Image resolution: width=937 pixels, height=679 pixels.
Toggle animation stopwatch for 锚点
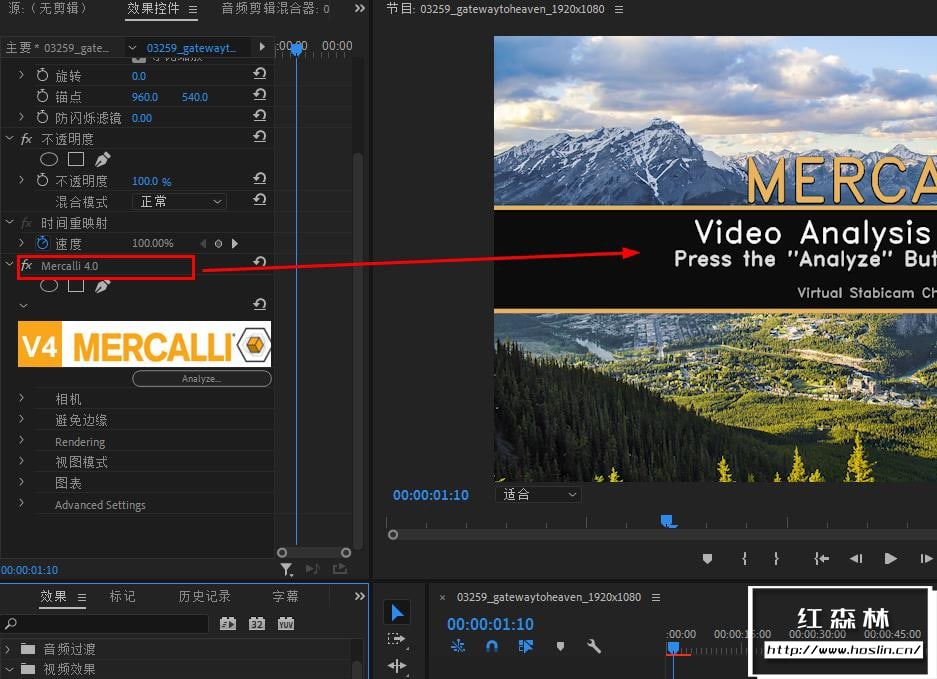(42, 96)
